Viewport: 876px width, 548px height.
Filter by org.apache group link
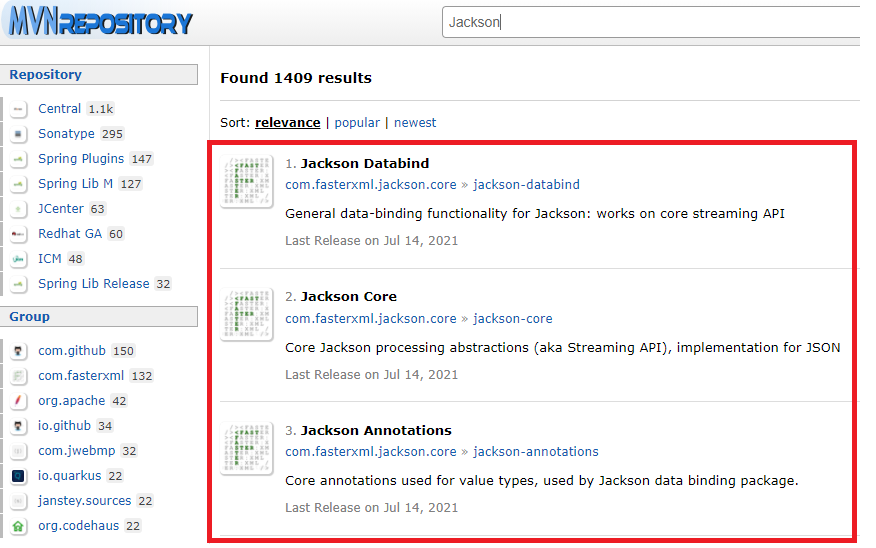click(72, 401)
